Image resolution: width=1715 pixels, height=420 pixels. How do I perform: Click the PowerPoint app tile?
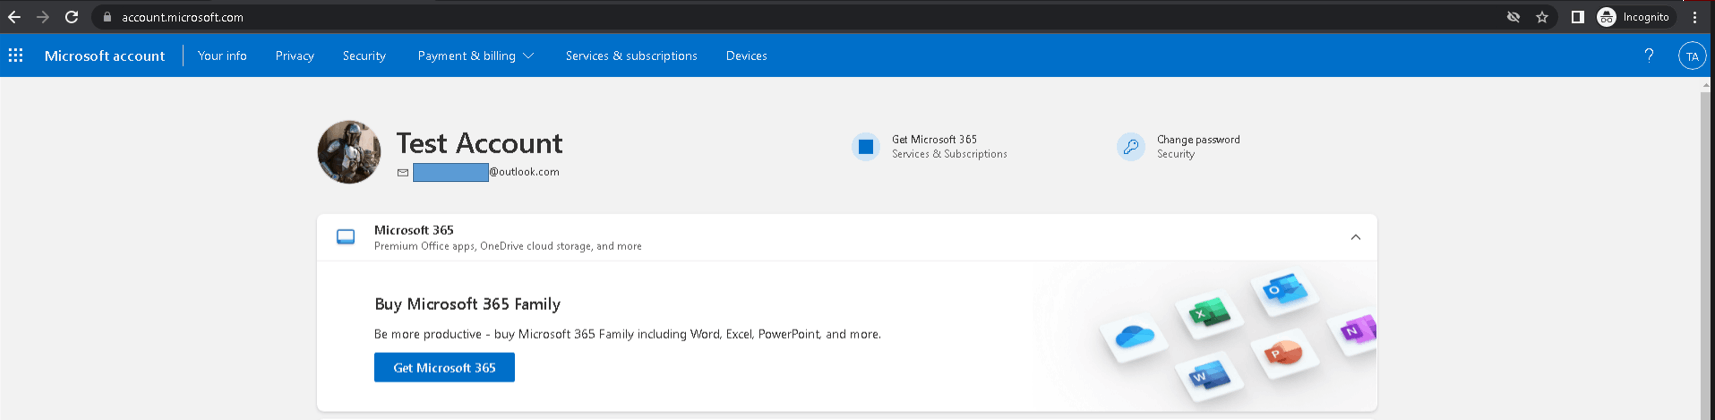1284,353
